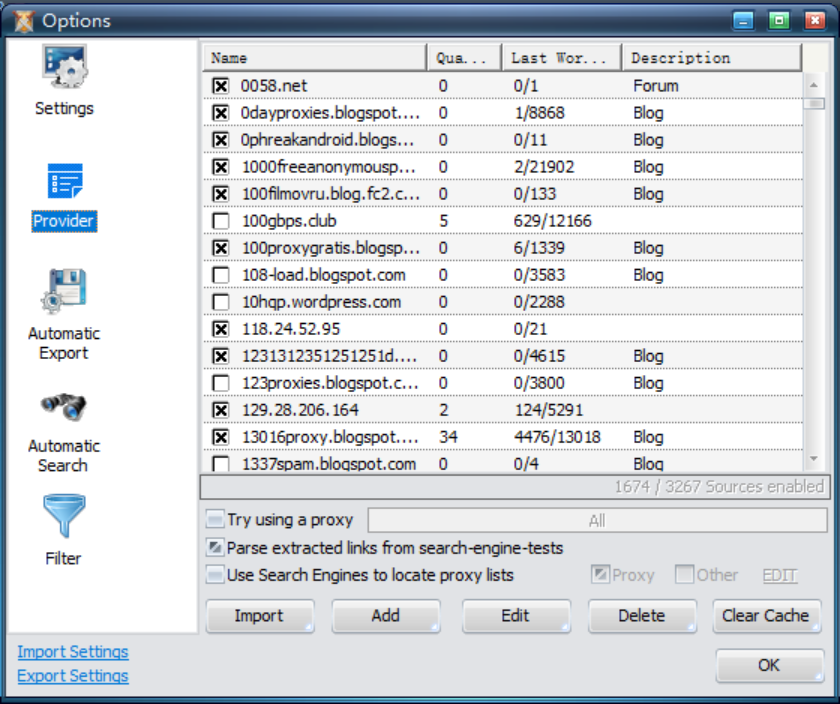This screenshot has width=840, height=704.
Task: Enable Use Search Engines to locate proxy lists
Action: tap(215, 575)
